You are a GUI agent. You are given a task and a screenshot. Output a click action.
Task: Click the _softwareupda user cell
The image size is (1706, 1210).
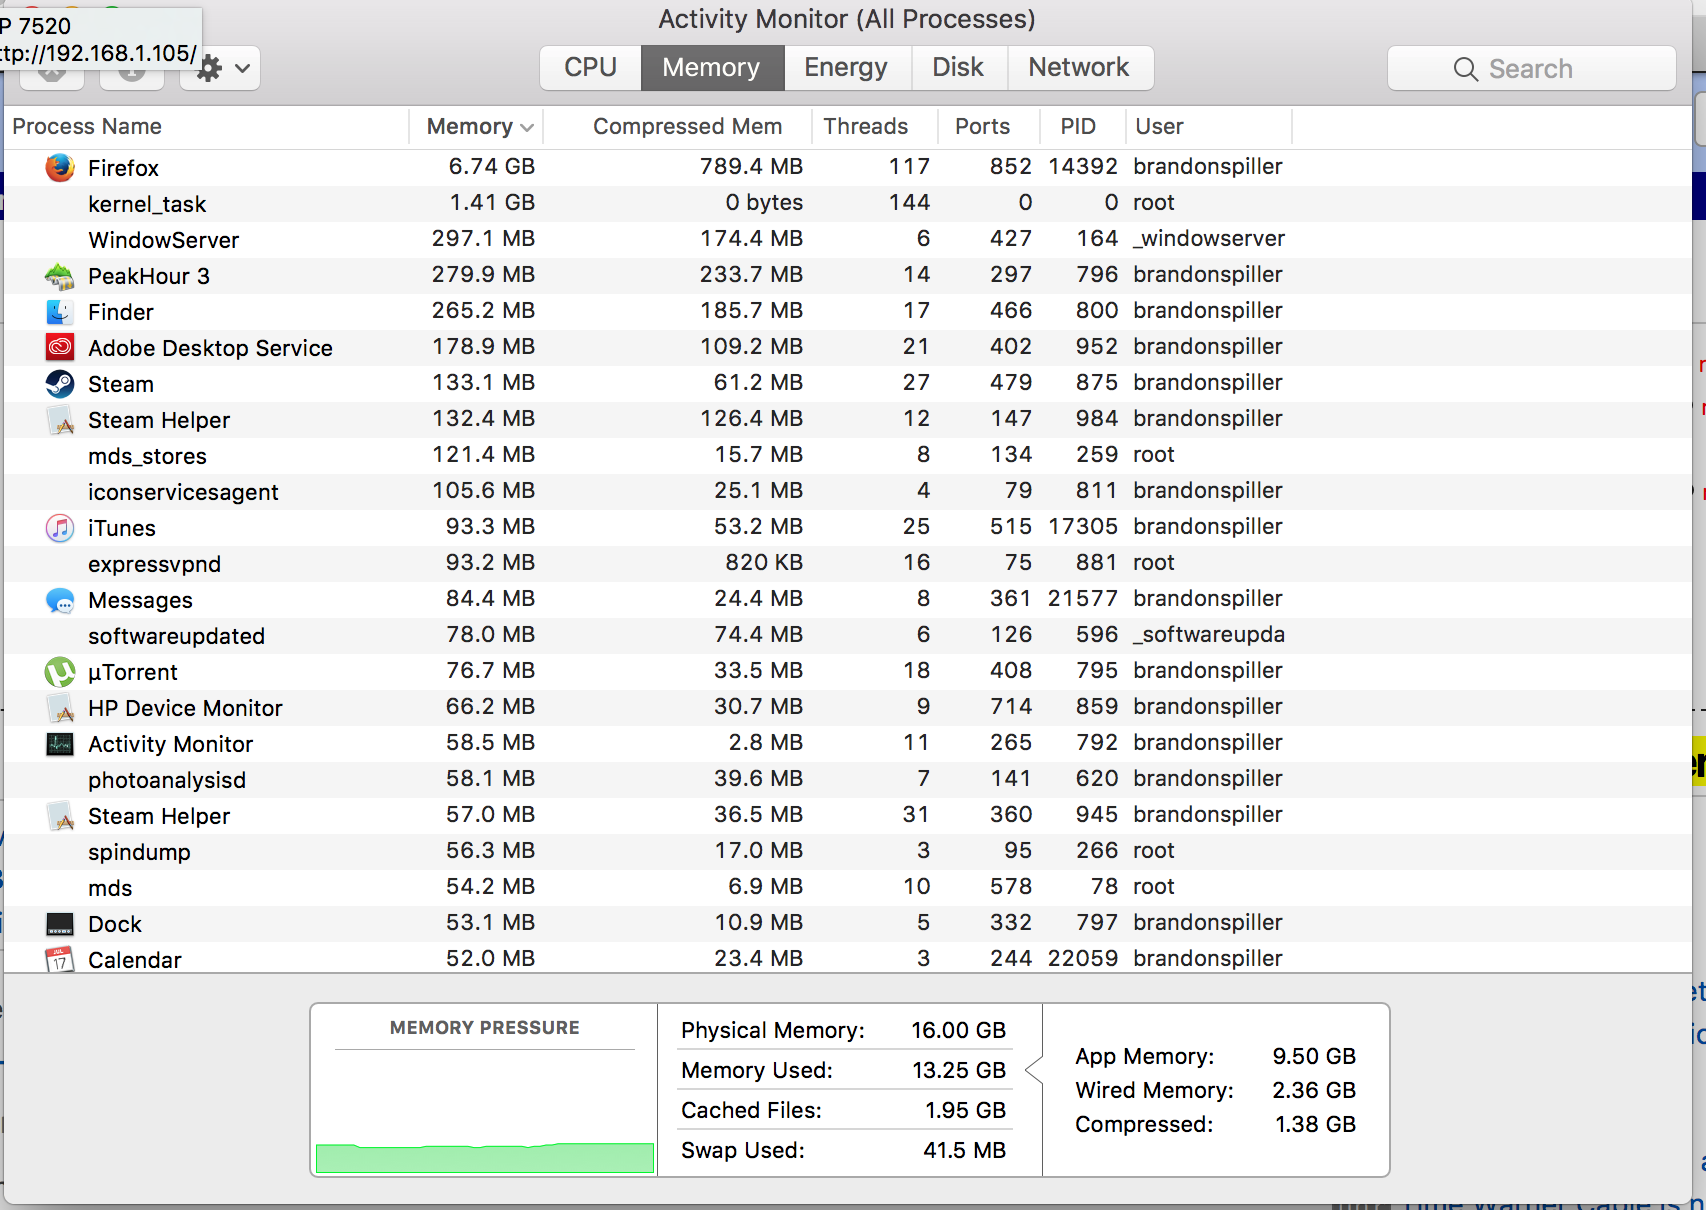point(1209,634)
